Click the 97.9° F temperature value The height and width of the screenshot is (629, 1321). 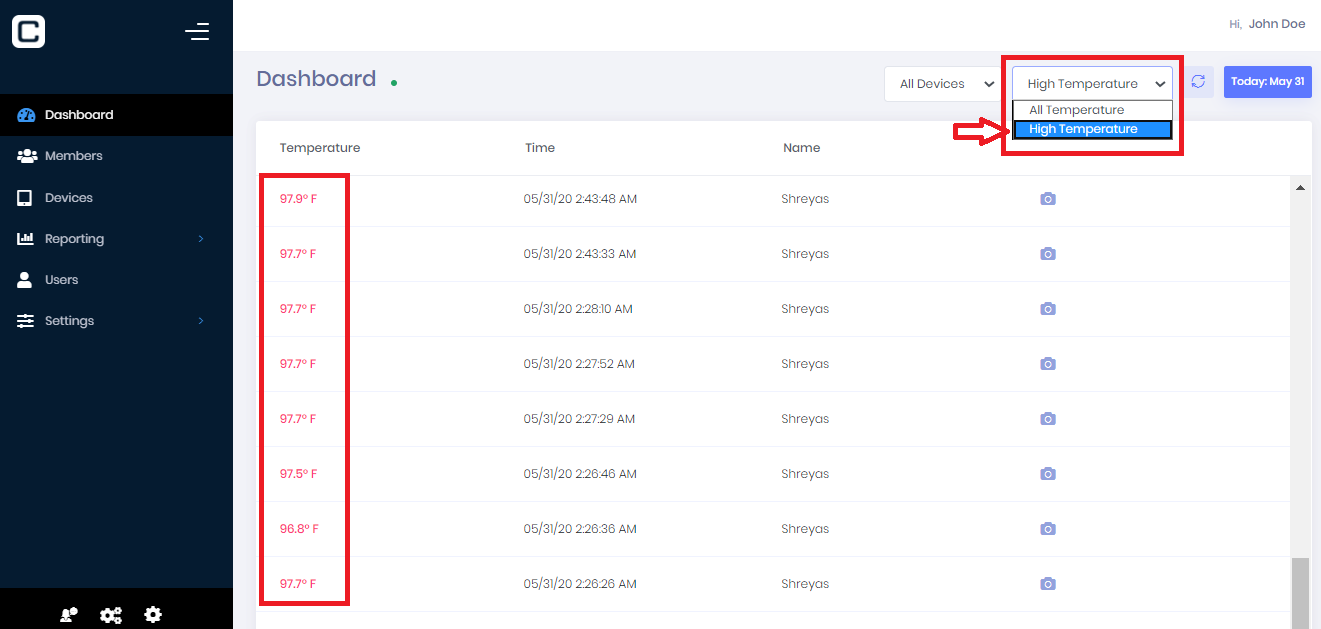point(298,199)
